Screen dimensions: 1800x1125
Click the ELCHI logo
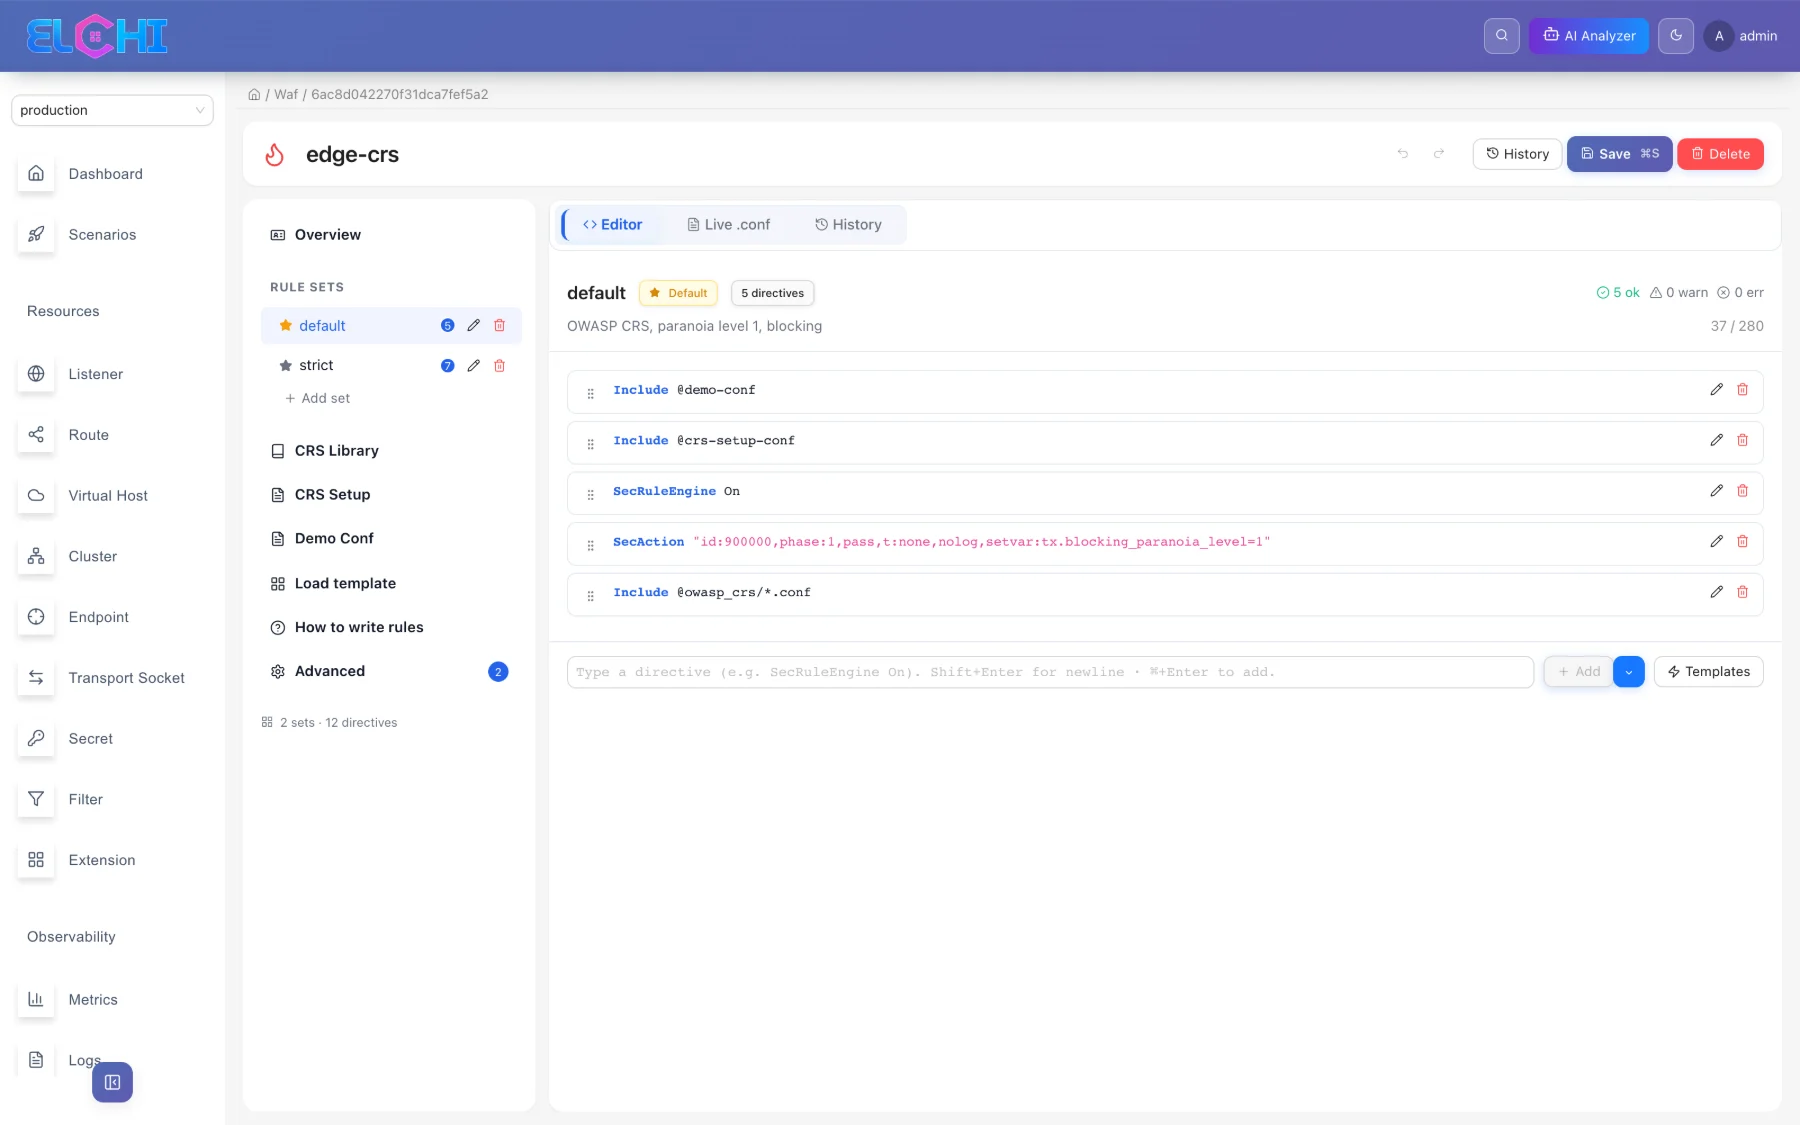pyautogui.click(x=96, y=36)
